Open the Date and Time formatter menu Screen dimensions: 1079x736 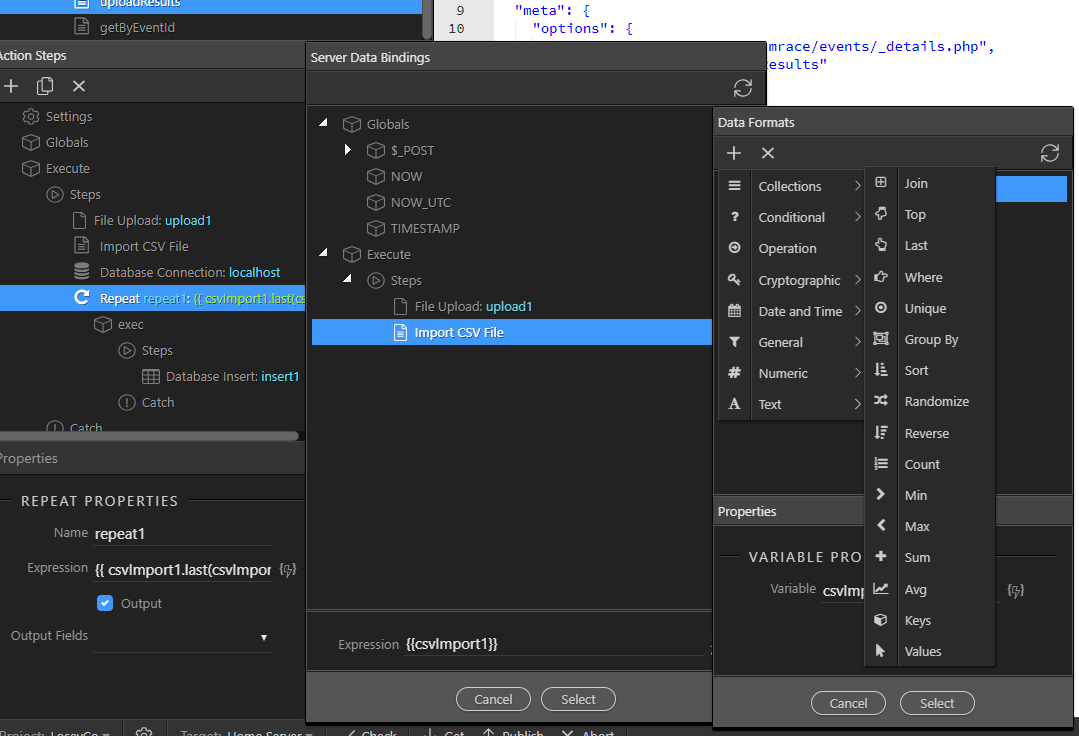coord(800,311)
